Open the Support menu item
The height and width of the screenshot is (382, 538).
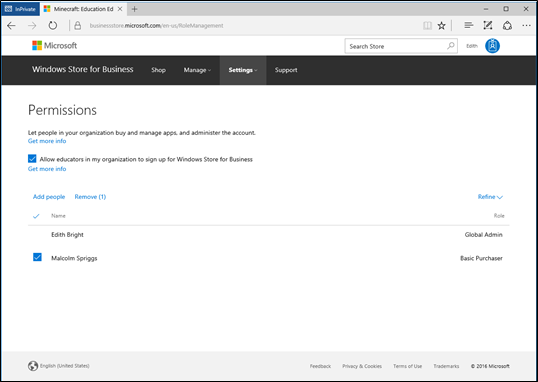click(x=286, y=70)
